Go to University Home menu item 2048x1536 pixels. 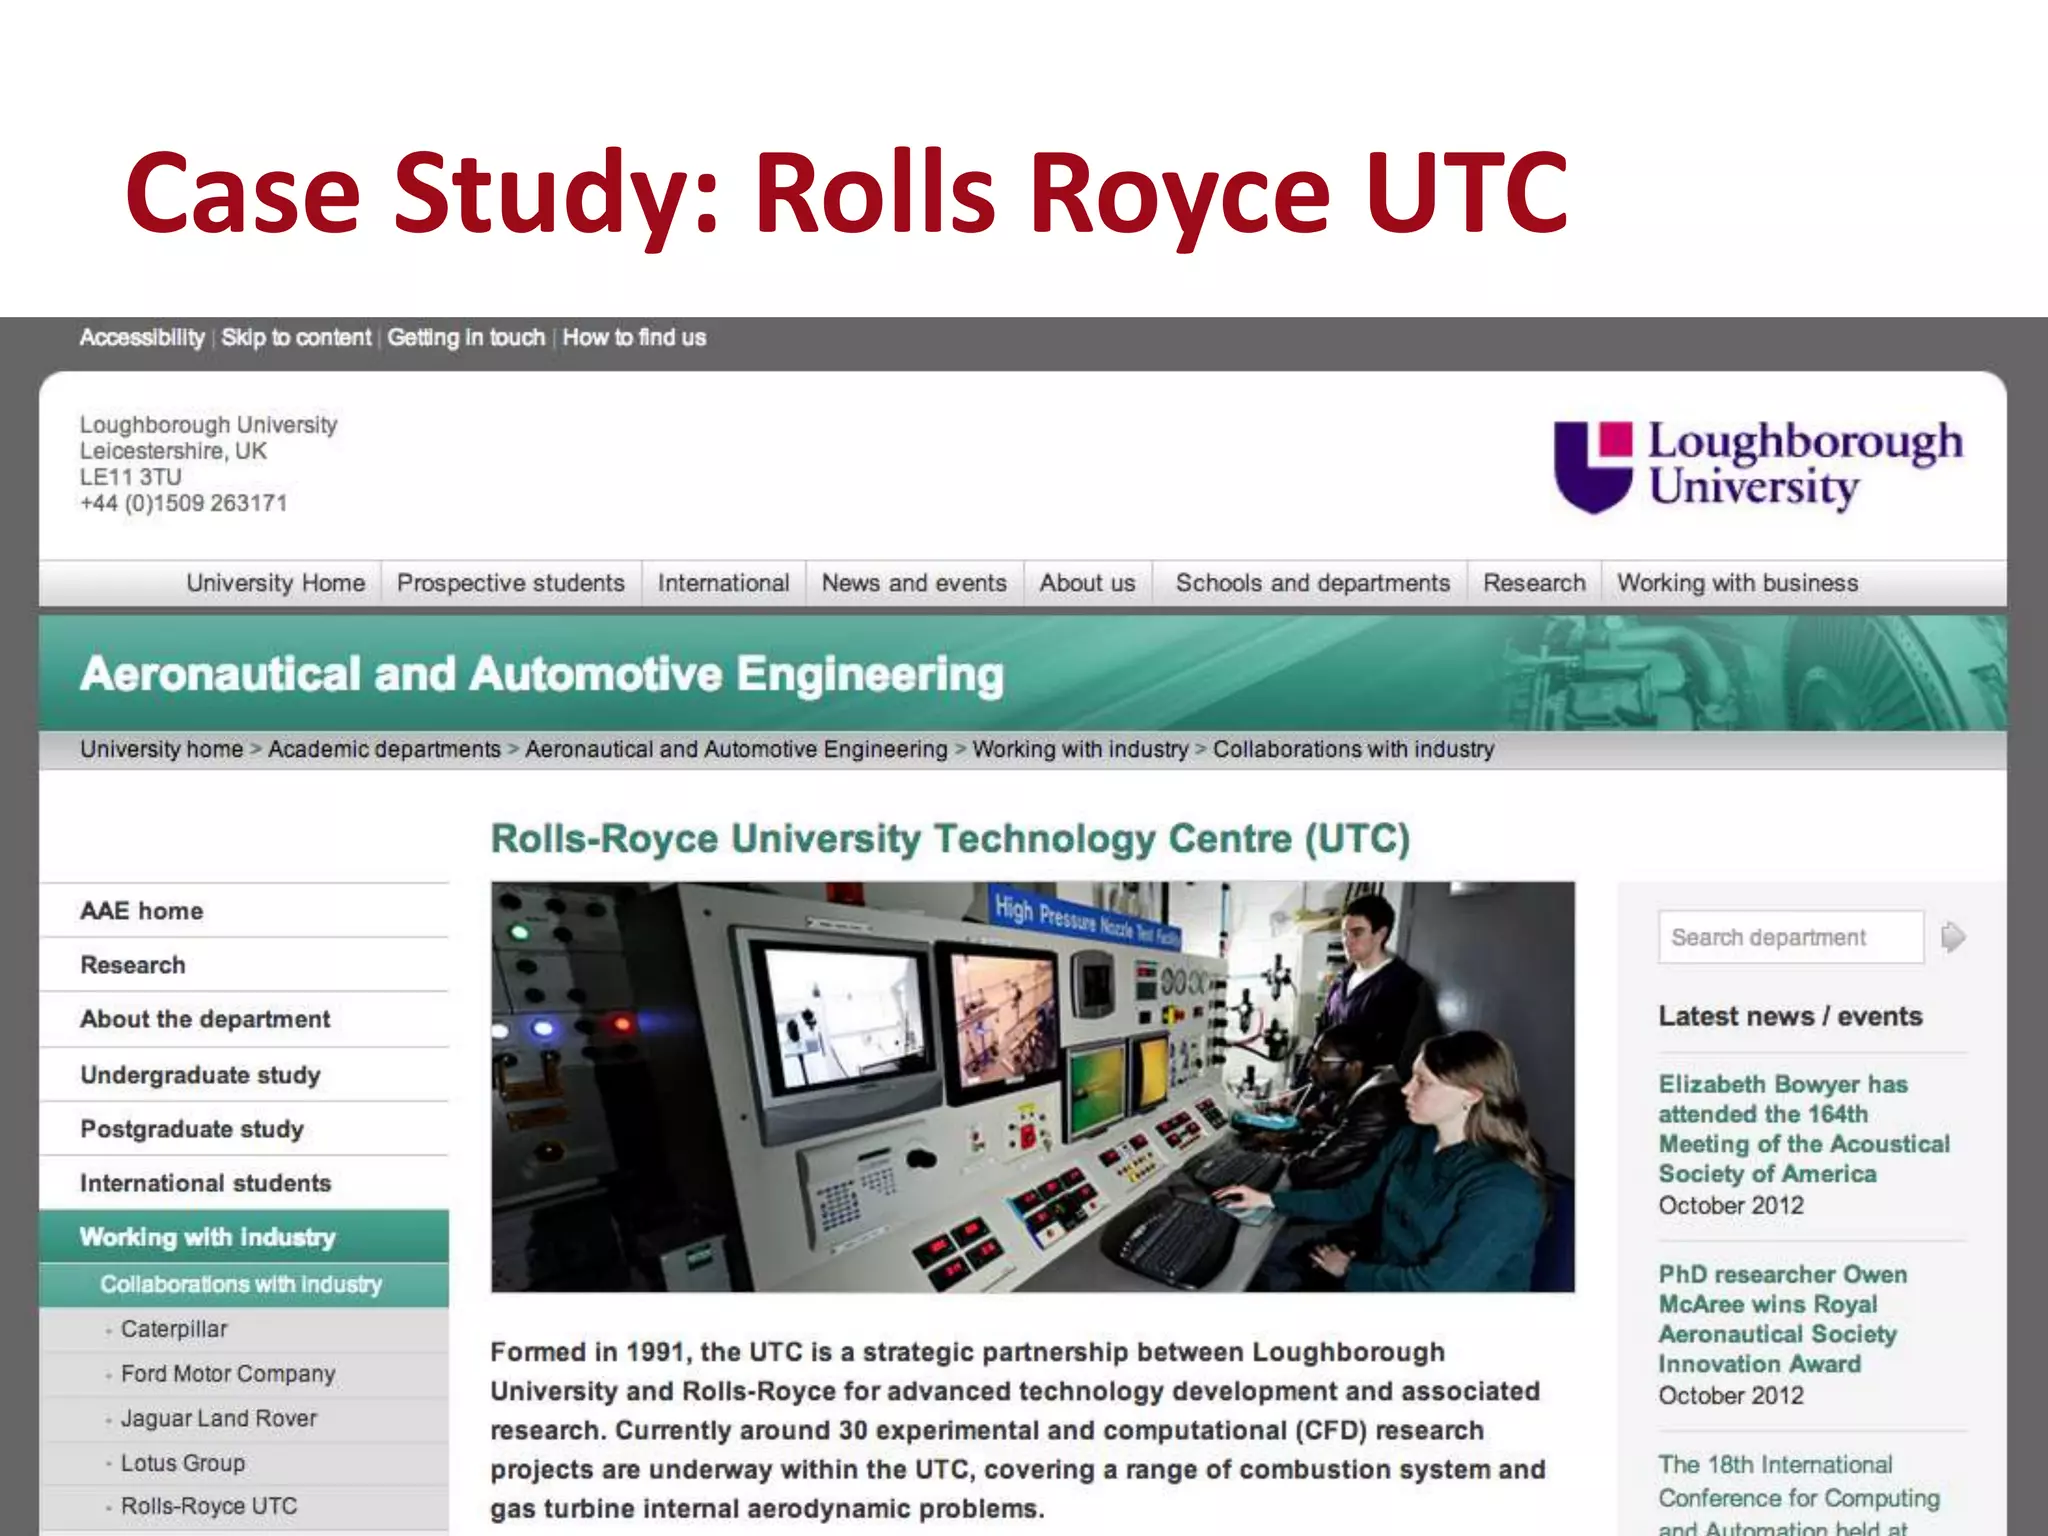[x=276, y=583]
